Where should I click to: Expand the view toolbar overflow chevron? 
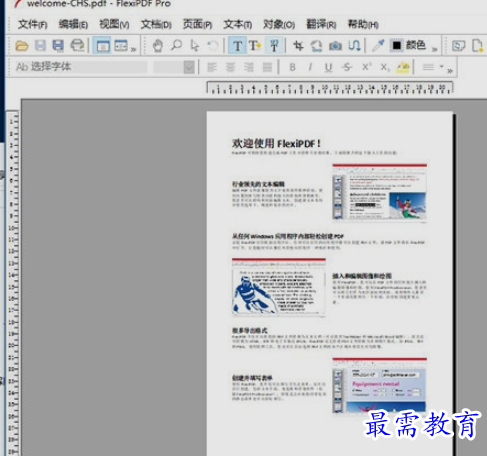[x=134, y=49]
